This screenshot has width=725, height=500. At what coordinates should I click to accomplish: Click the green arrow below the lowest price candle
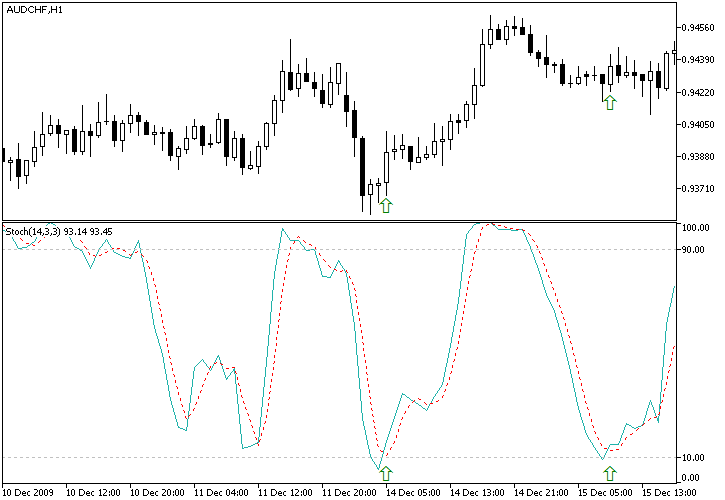click(386, 205)
